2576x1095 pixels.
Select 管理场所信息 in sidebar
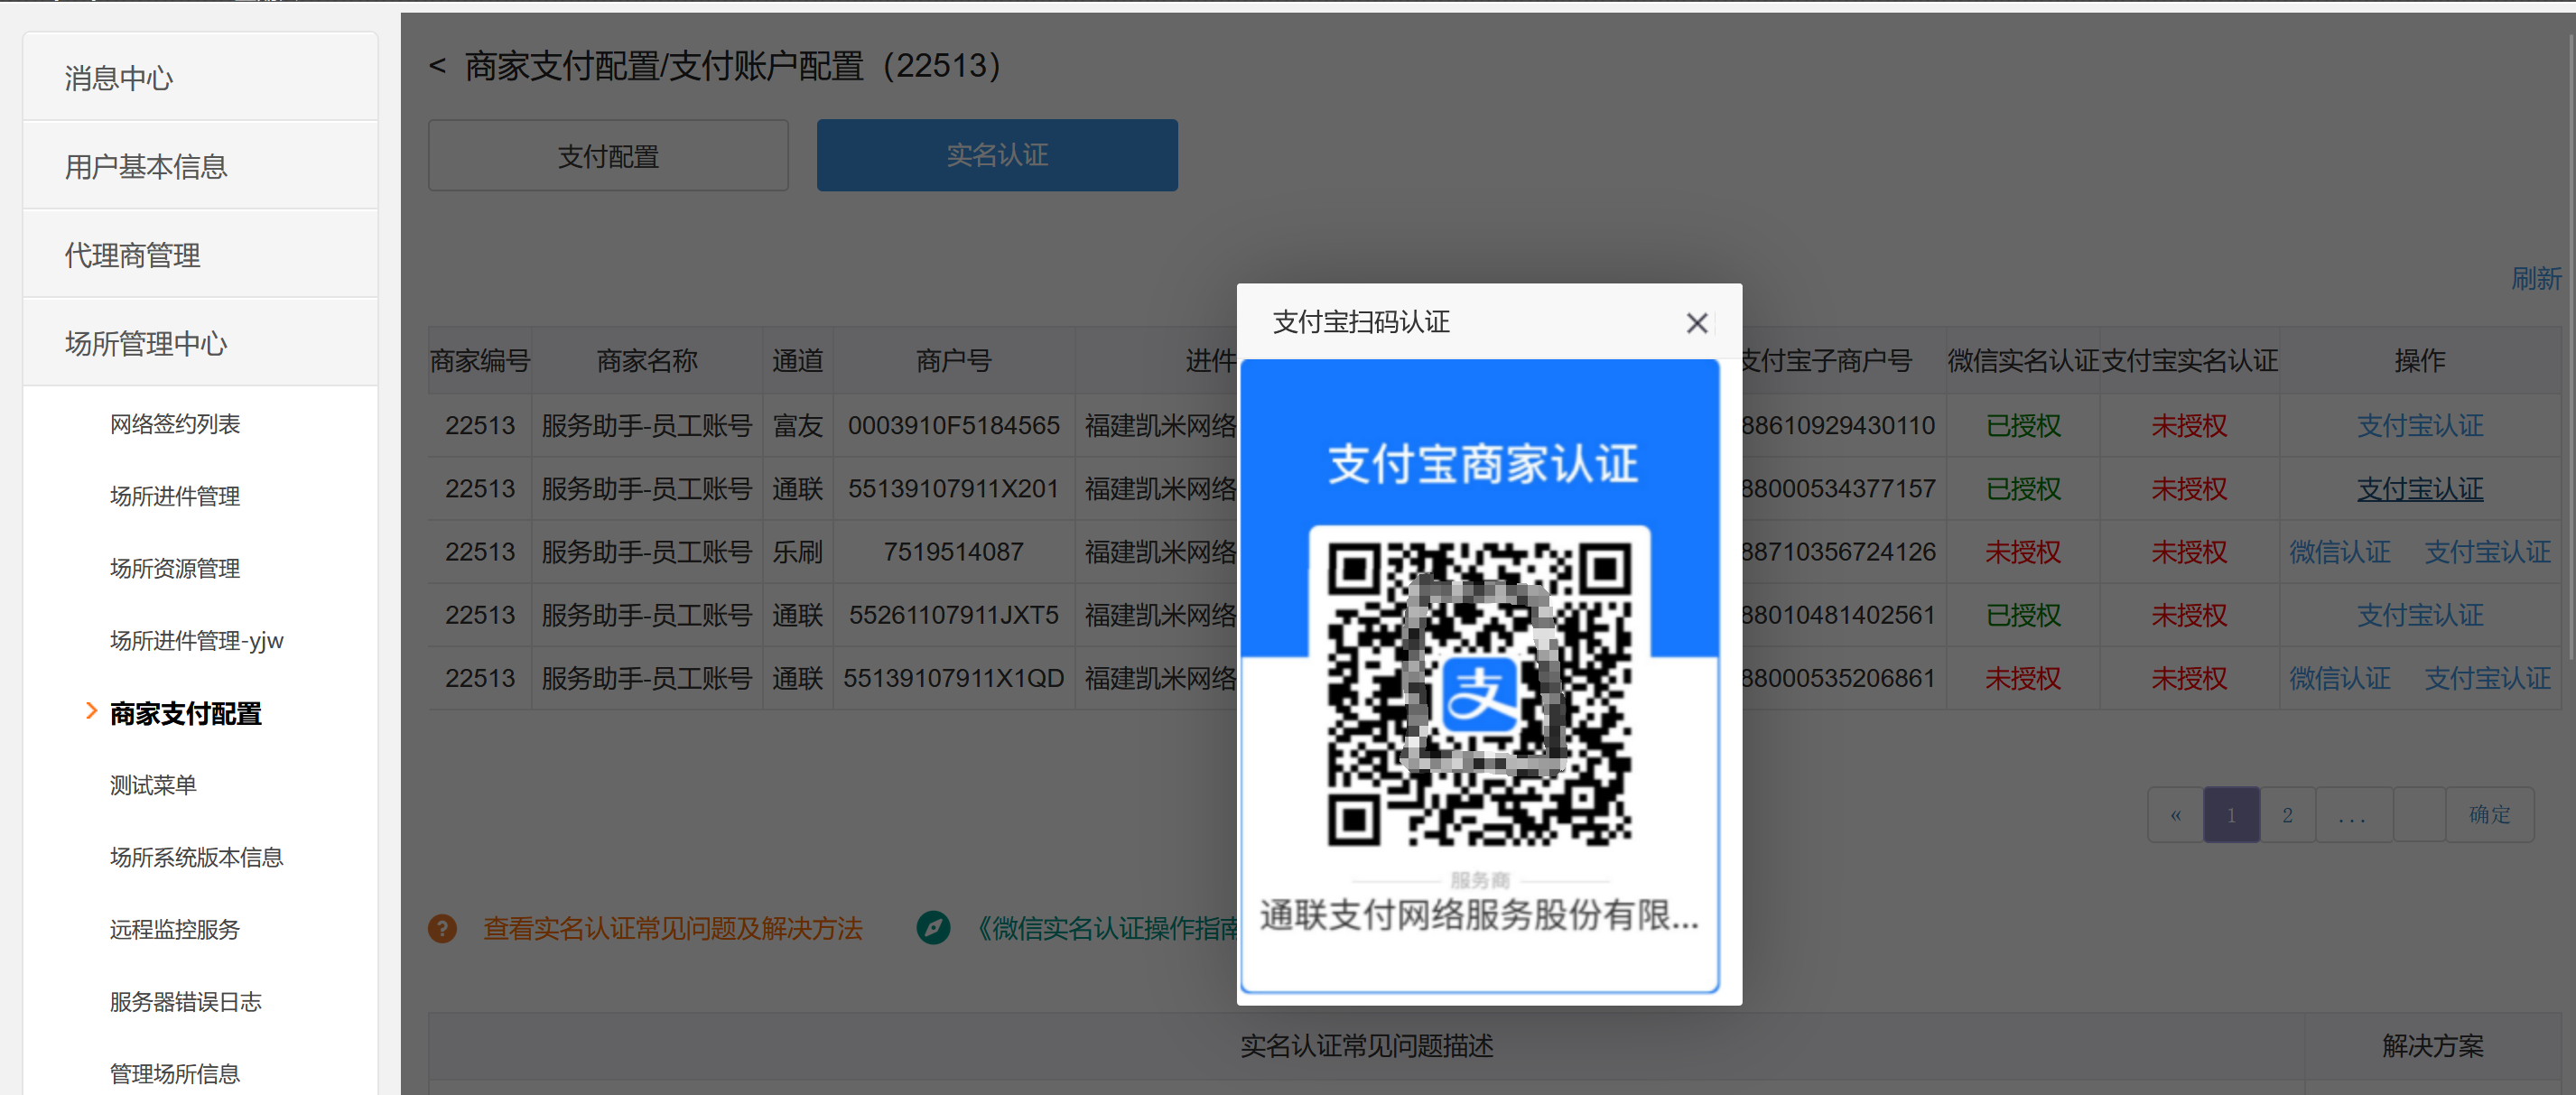click(x=175, y=1073)
